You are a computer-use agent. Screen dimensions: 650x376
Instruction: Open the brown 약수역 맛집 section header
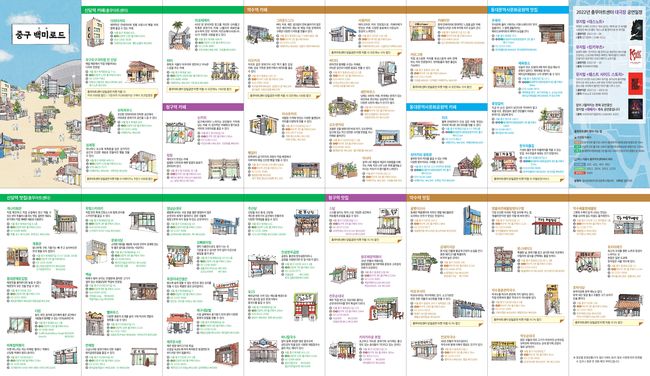coord(528,198)
